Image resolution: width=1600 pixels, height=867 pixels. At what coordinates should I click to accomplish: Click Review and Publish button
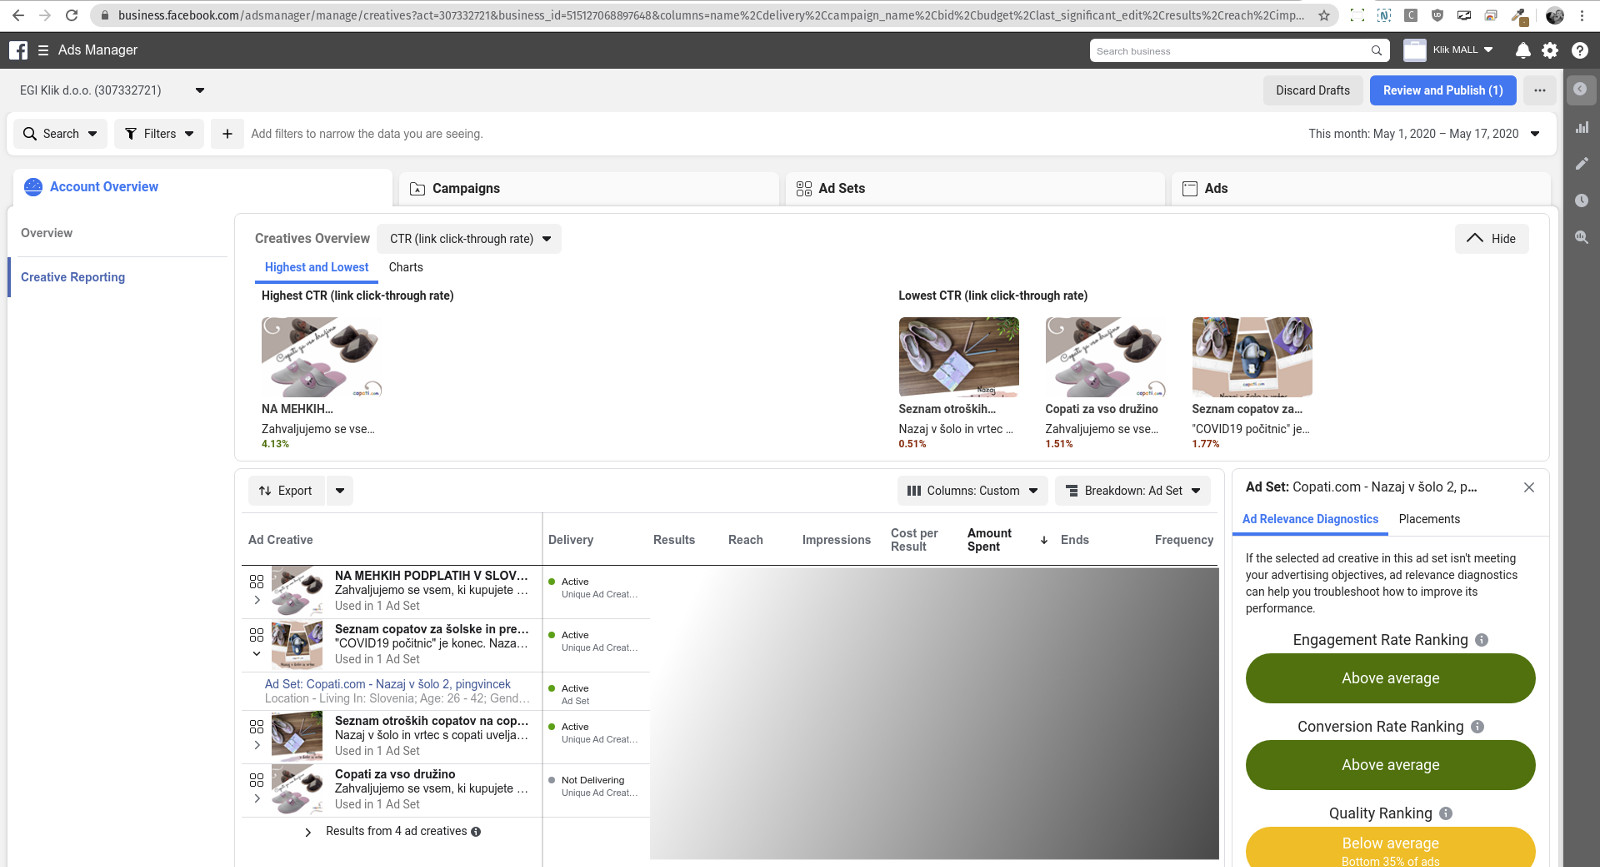(x=1442, y=90)
